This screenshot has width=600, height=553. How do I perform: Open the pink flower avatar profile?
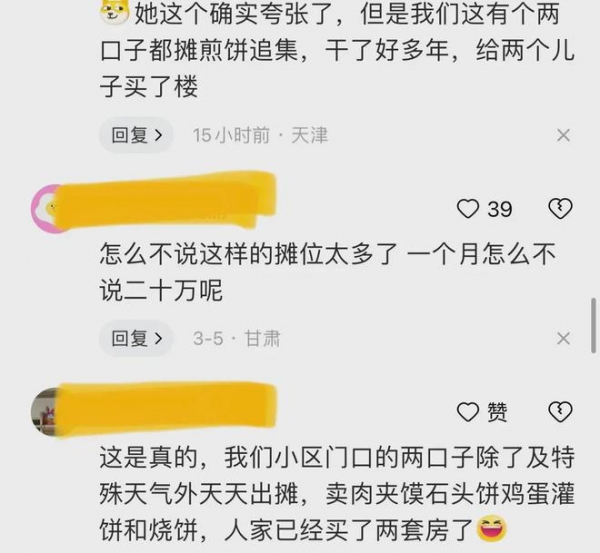pyautogui.click(x=45, y=208)
